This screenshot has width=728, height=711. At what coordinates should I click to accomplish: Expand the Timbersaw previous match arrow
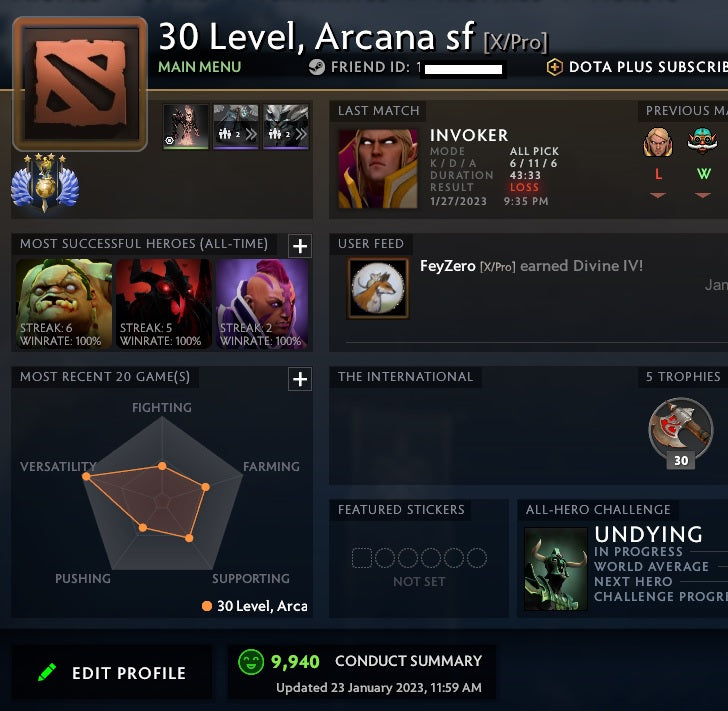click(703, 196)
